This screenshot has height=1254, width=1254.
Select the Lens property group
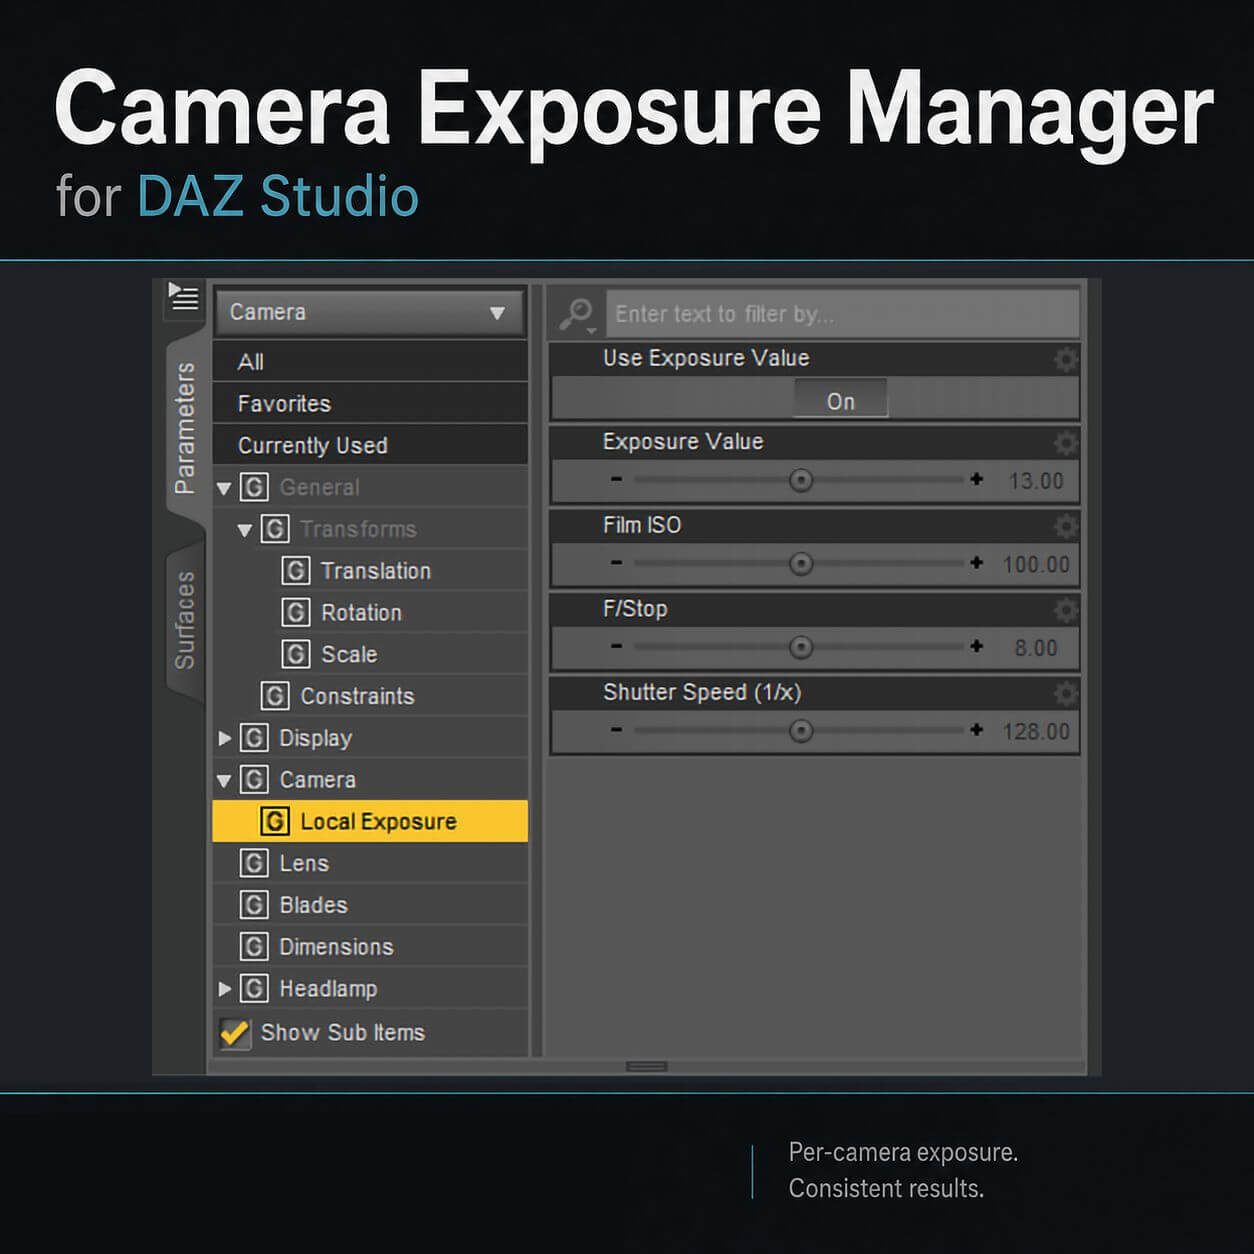coord(370,863)
